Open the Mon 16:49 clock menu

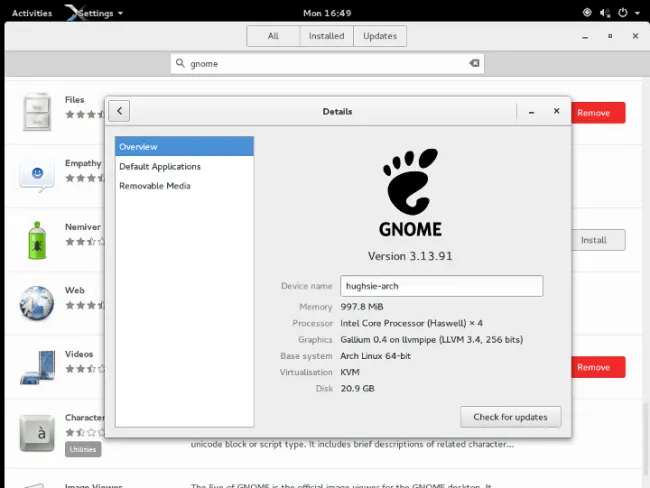click(325, 13)
